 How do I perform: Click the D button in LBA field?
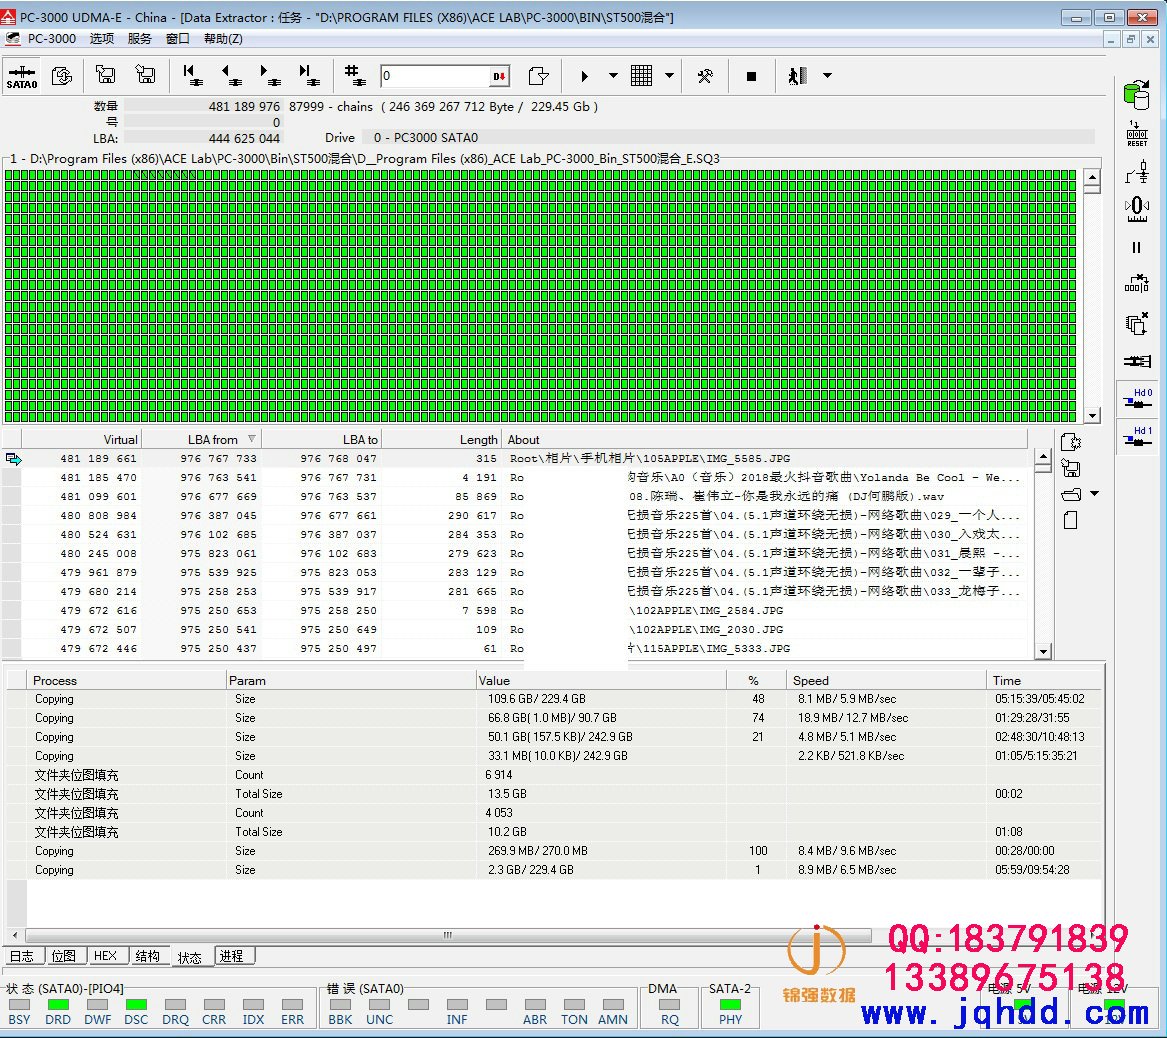[x=499, y=76]
